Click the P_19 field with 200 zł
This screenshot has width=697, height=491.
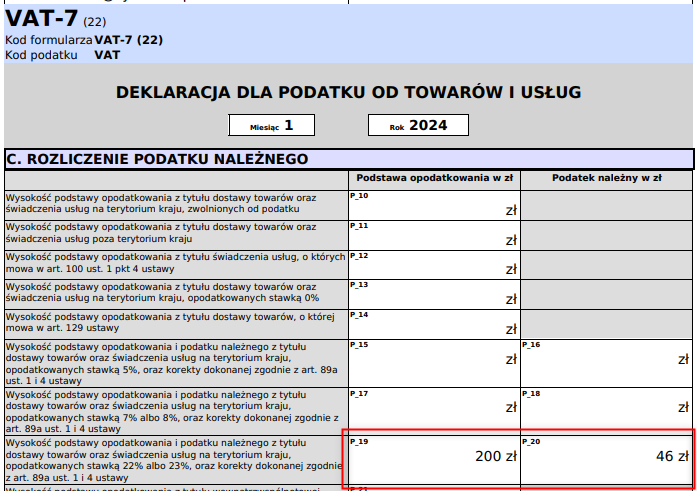(434, 460)
